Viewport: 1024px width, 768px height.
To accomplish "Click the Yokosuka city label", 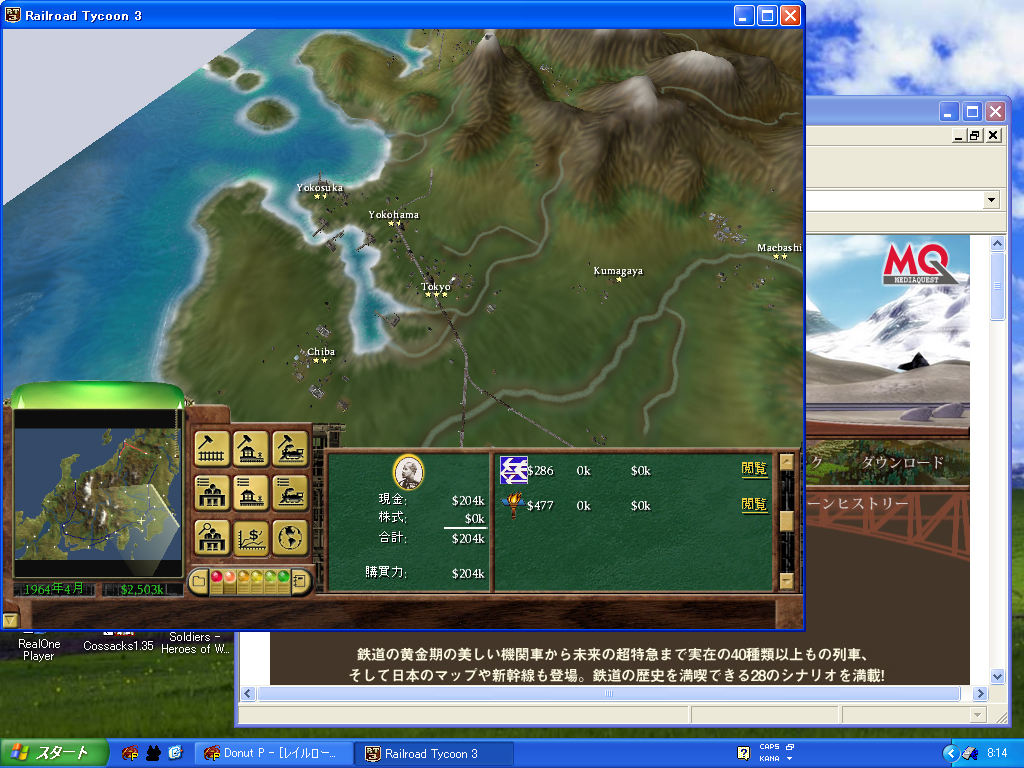I will (x=319, y=187).
